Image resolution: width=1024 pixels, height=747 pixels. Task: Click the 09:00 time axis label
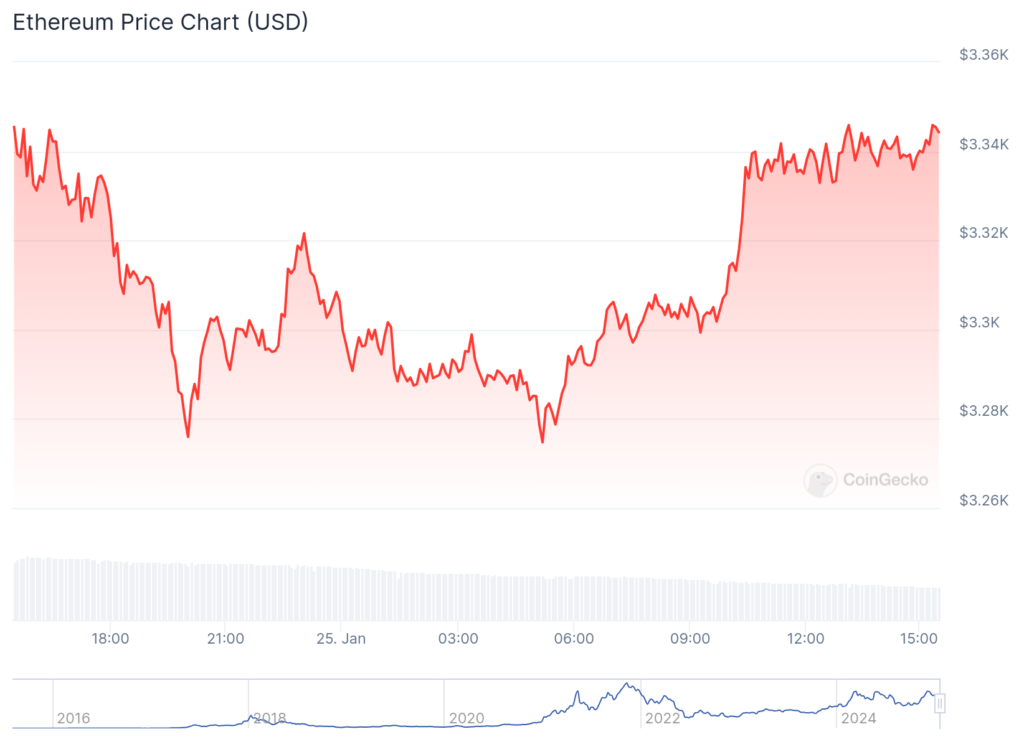tap(690, 638)
